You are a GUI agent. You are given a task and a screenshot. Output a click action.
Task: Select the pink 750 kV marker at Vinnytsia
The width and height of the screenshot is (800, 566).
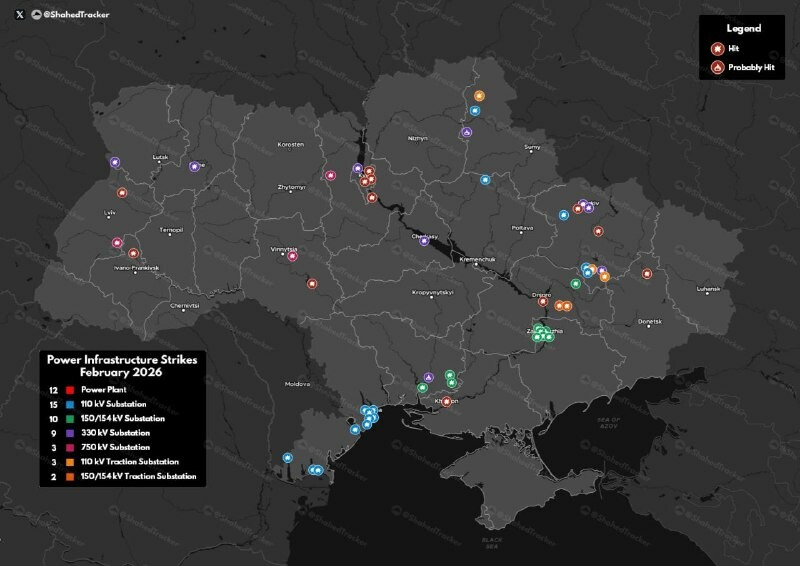click(293, 256)
